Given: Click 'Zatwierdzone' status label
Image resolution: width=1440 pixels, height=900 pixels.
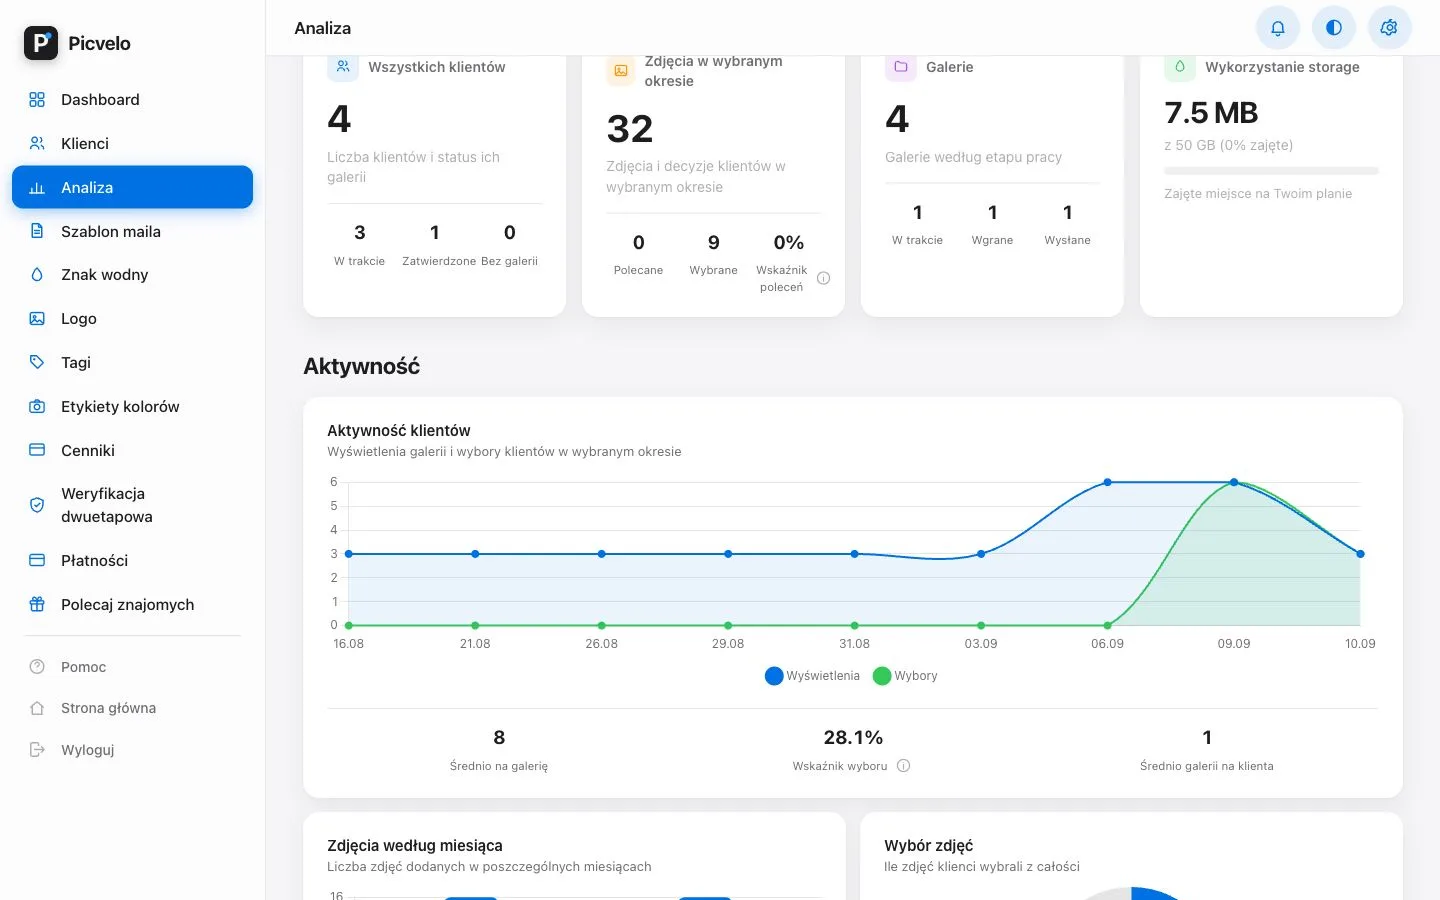Looking at the screenshot, I should [x=439, y=261].
